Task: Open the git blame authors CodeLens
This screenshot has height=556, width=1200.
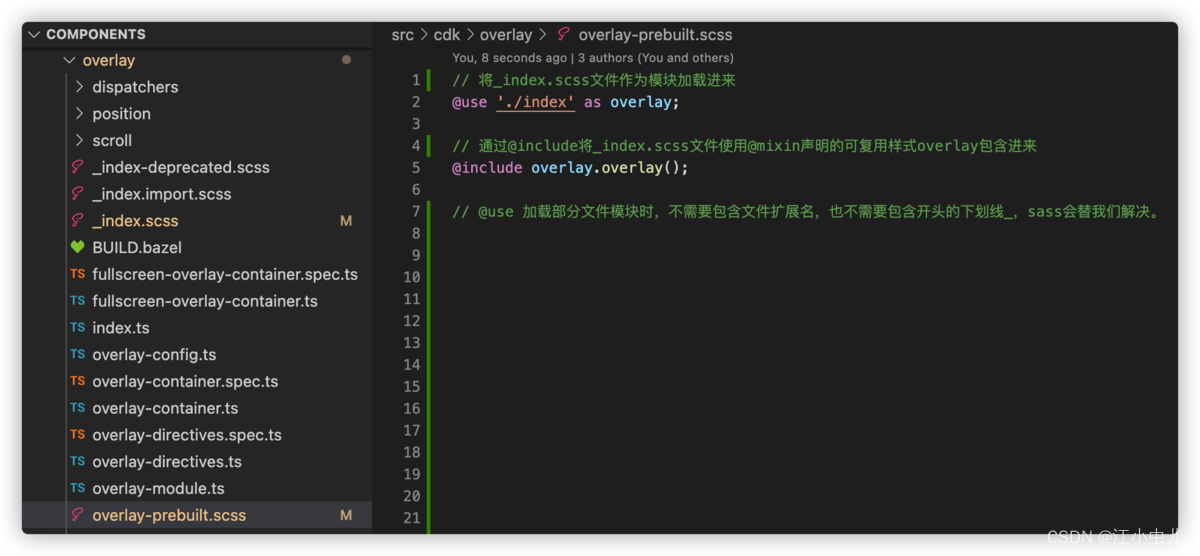Action: [x=593, y=58]
